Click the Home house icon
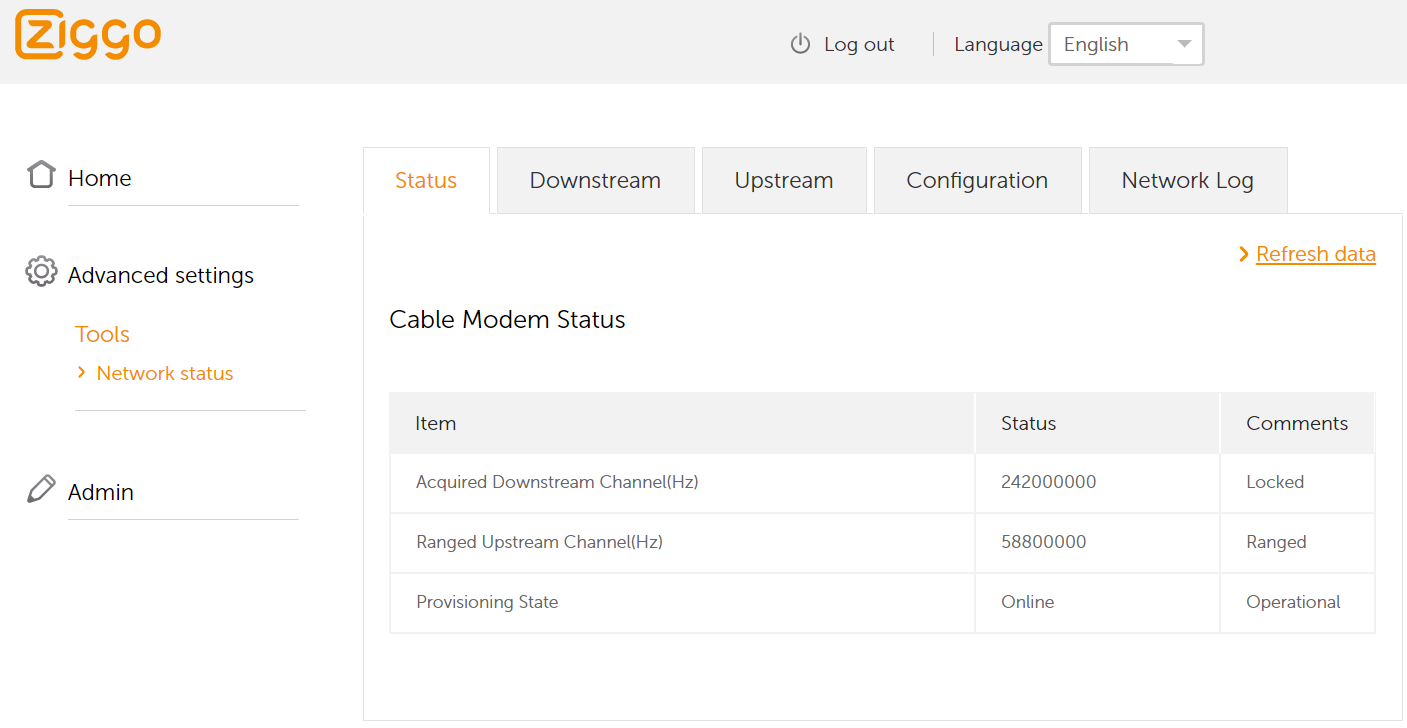Screen dimensions: 1407x728 (41, 174)
